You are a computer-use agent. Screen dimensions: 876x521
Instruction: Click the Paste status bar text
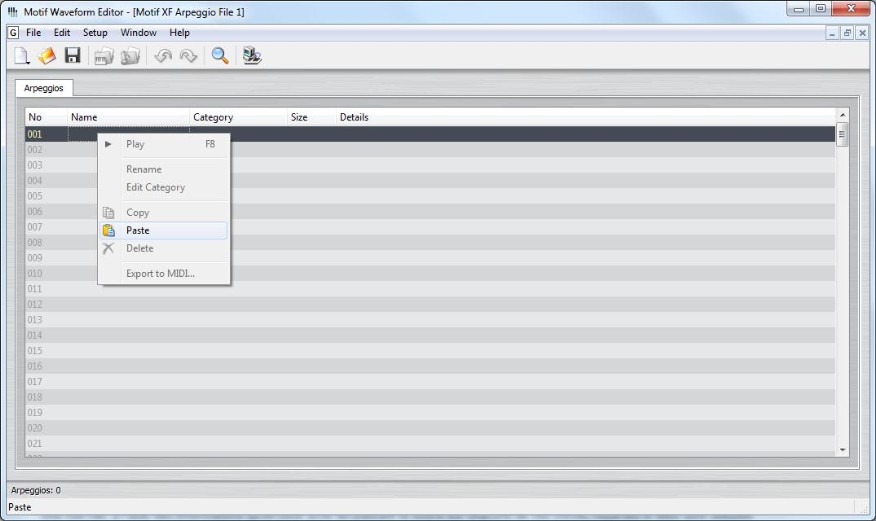[20, 508]
